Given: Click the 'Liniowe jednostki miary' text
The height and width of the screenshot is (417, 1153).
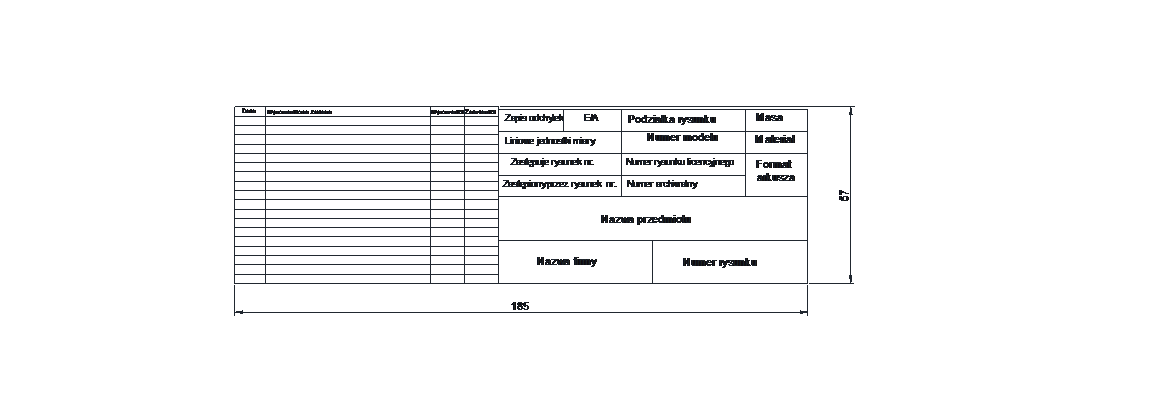Looking at the screenshot, I should coord(550,142).
